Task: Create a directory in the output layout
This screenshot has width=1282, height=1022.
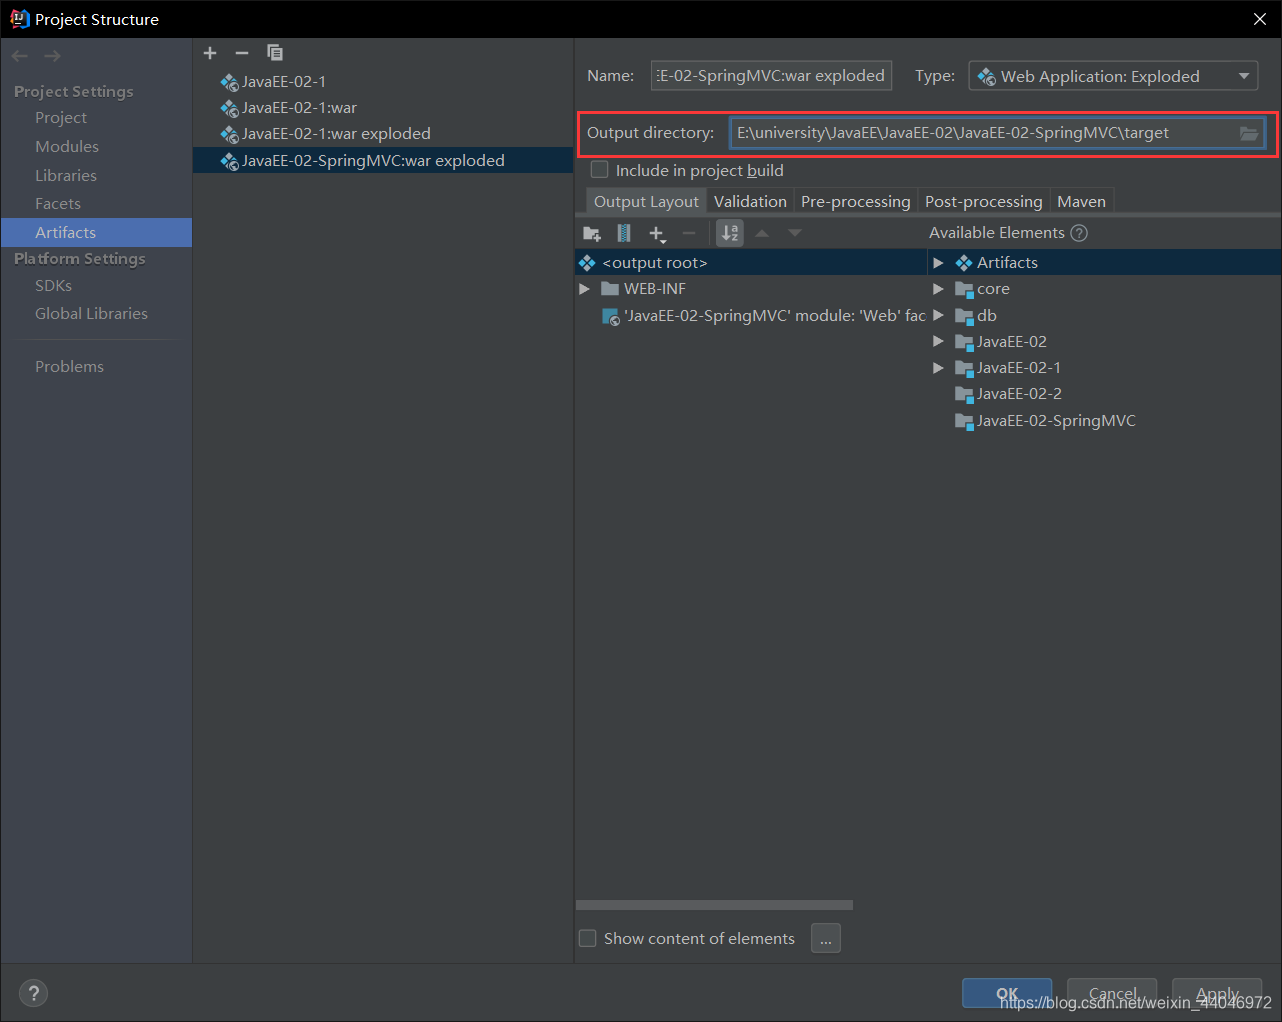Action: click(592, 233)
